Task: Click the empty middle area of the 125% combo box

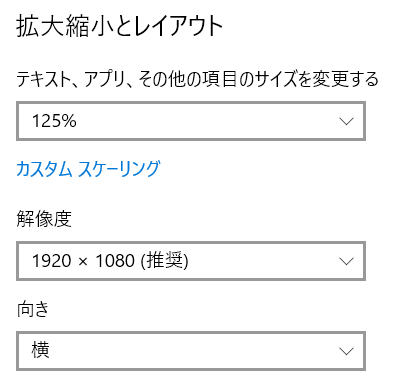Action: pyautogui.click(x=207, y=121)
